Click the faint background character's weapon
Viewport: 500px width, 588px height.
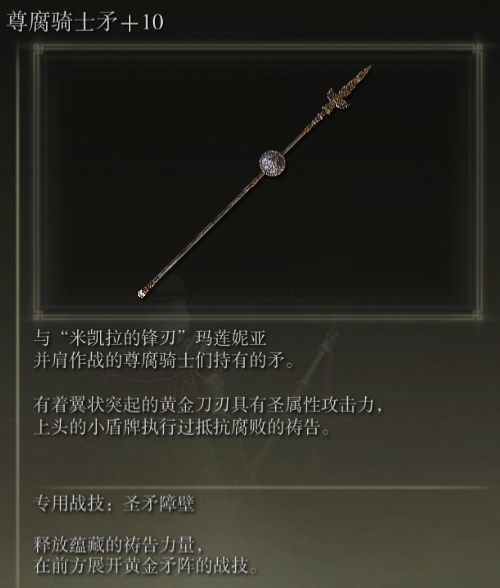click(x=319, y=360)
